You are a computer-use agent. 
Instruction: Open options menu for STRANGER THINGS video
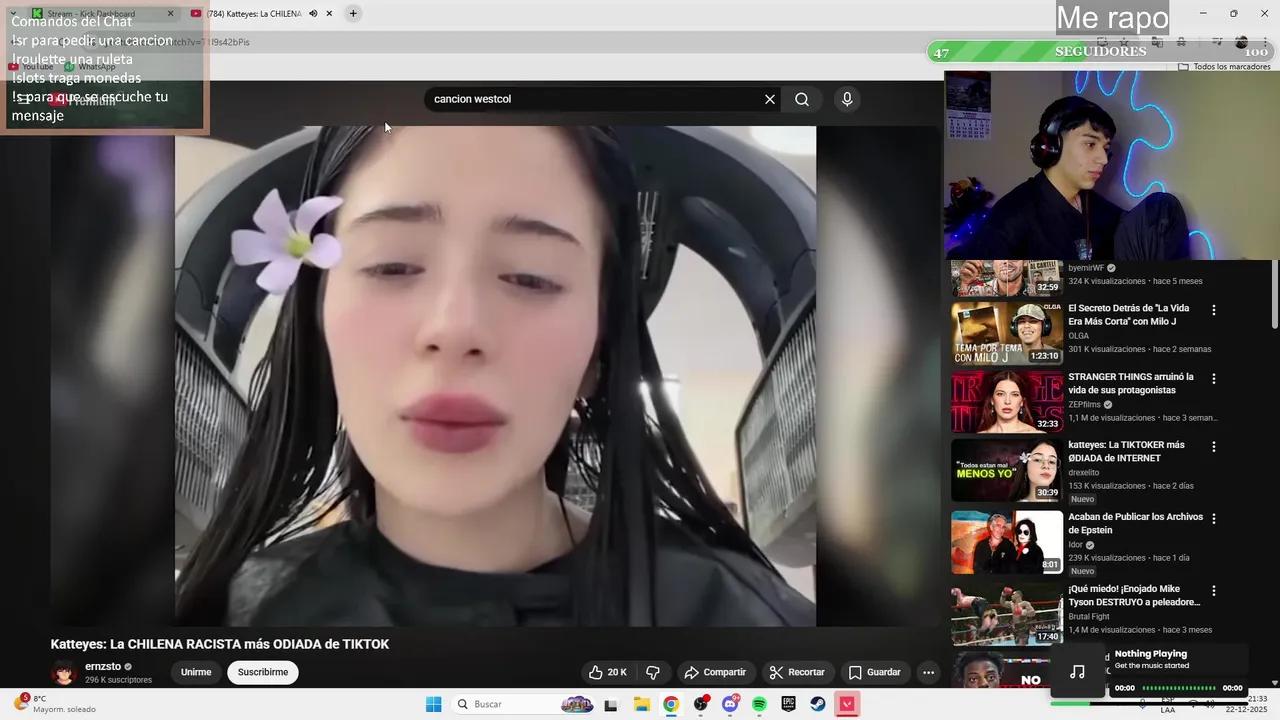point(1214,379)
